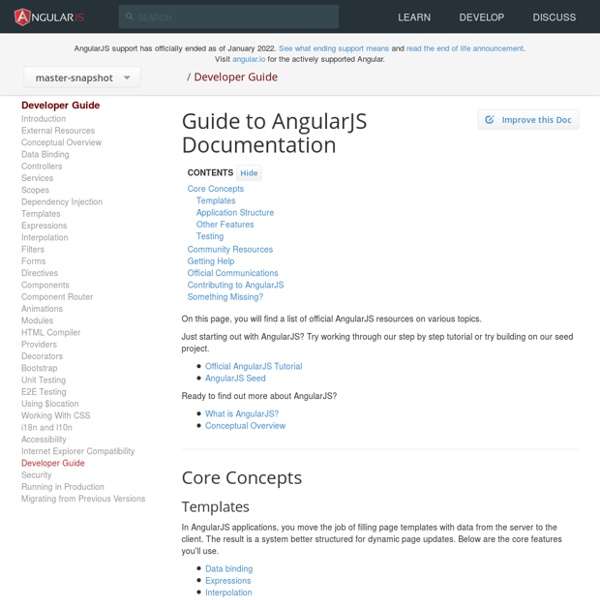Viewport: 600px width, 600px height.
Task: Open External Resources in the sidebar
Action: 58,130
